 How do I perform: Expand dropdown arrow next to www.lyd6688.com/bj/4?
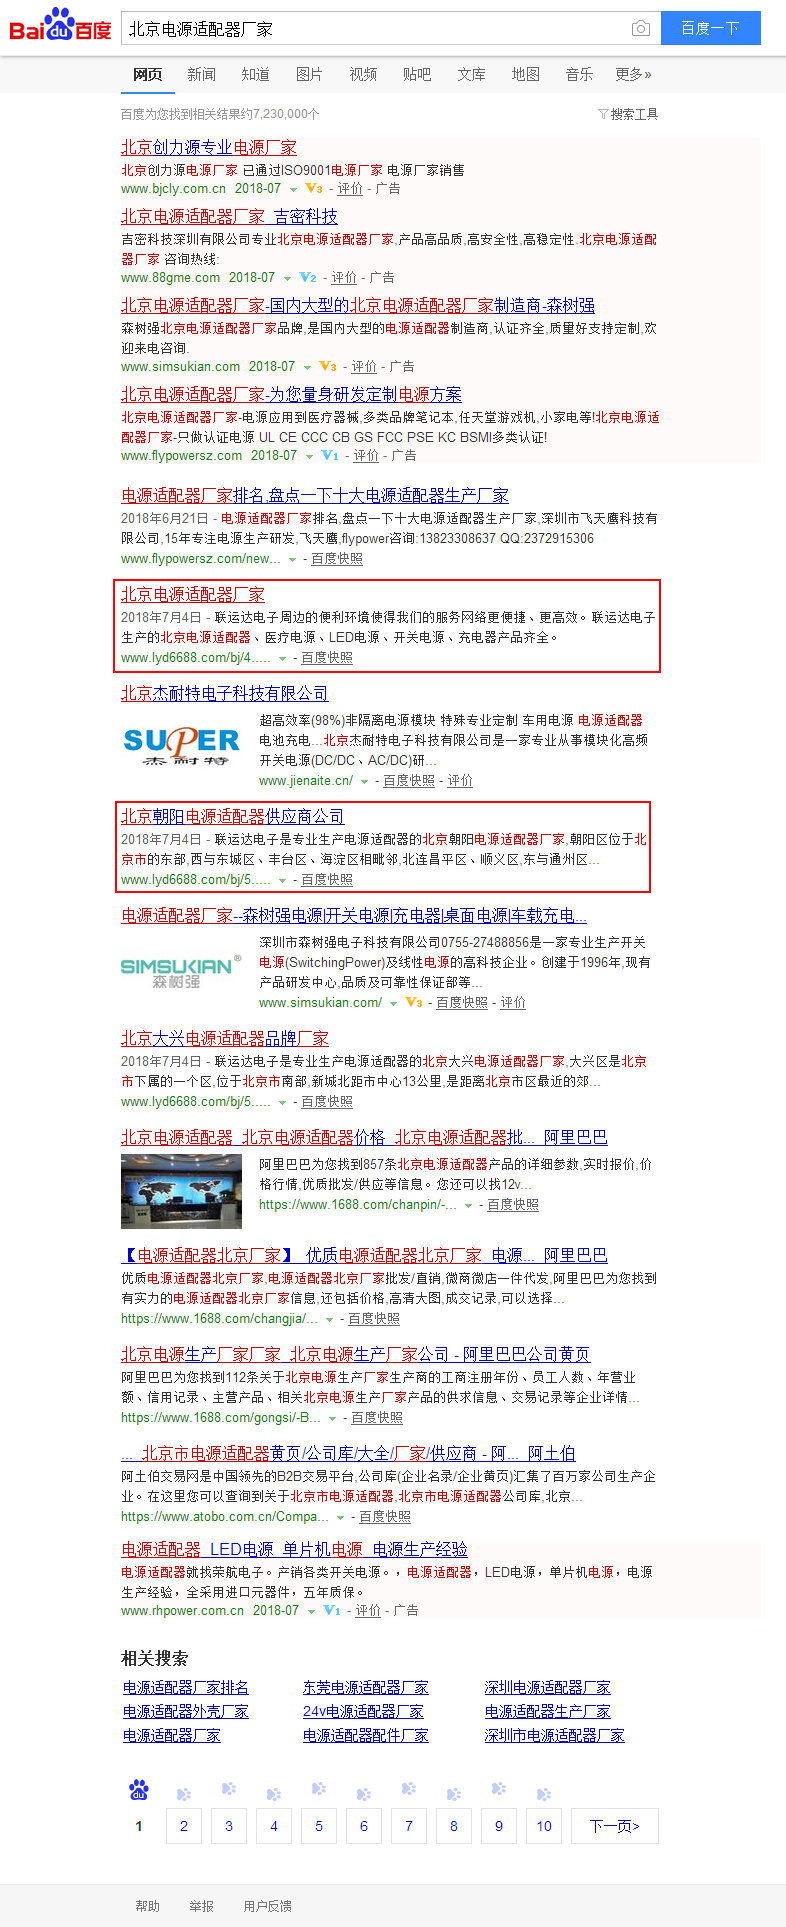[x=283, y=658]
